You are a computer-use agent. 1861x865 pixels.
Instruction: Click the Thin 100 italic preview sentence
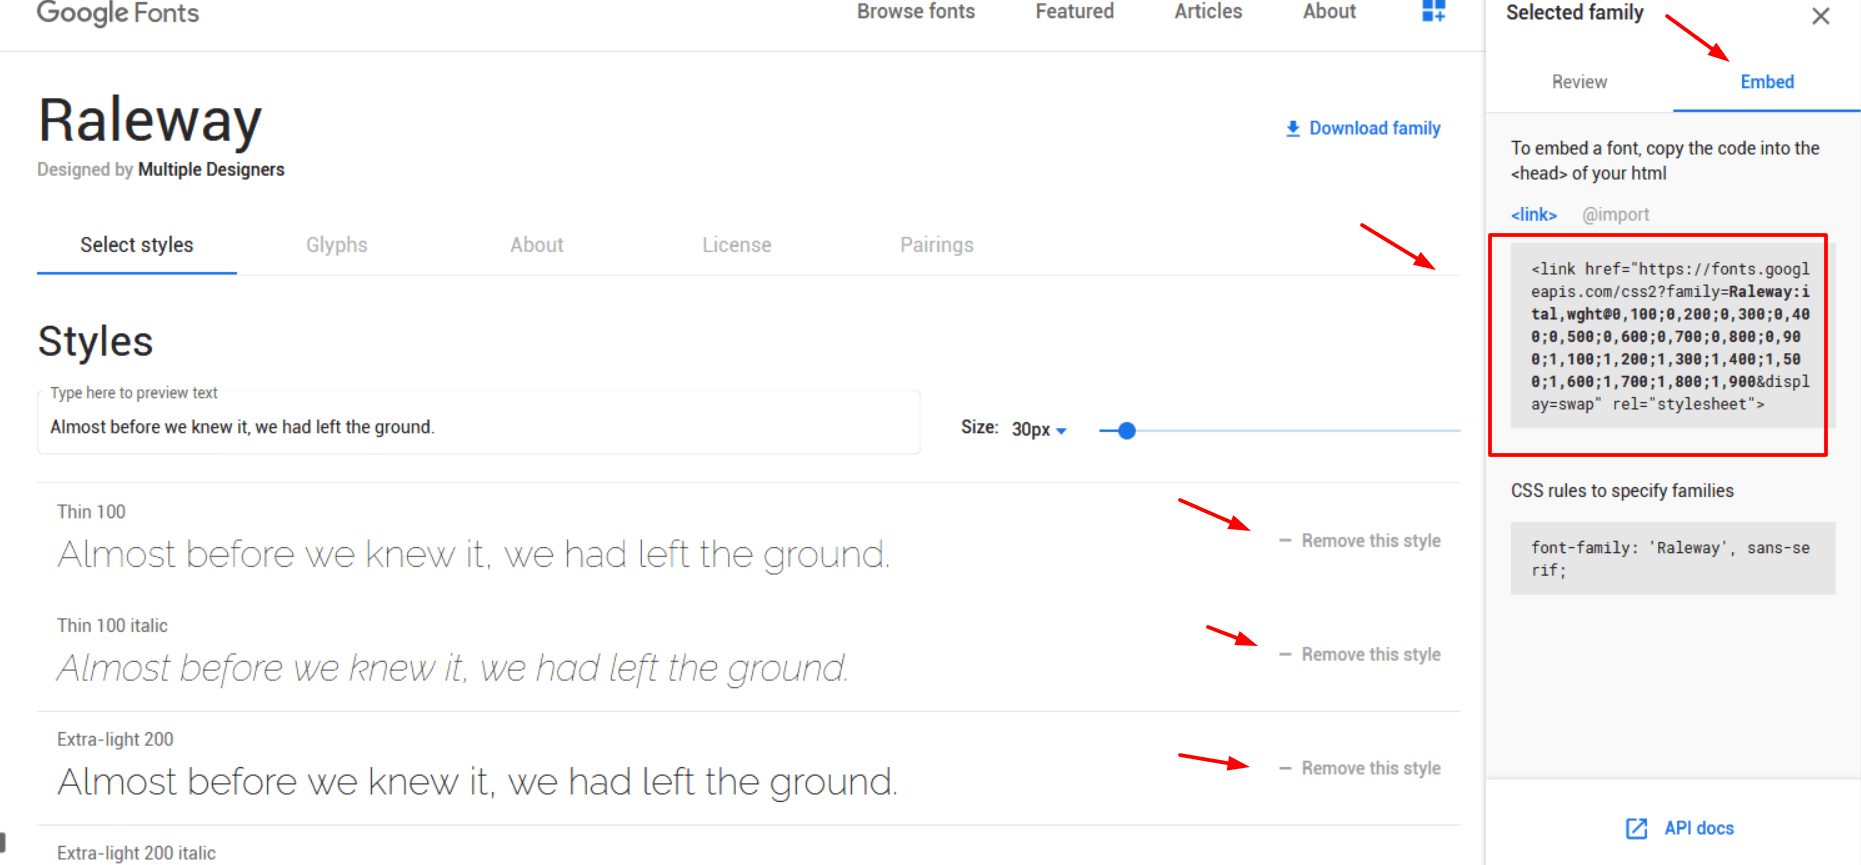click(452, 669)
